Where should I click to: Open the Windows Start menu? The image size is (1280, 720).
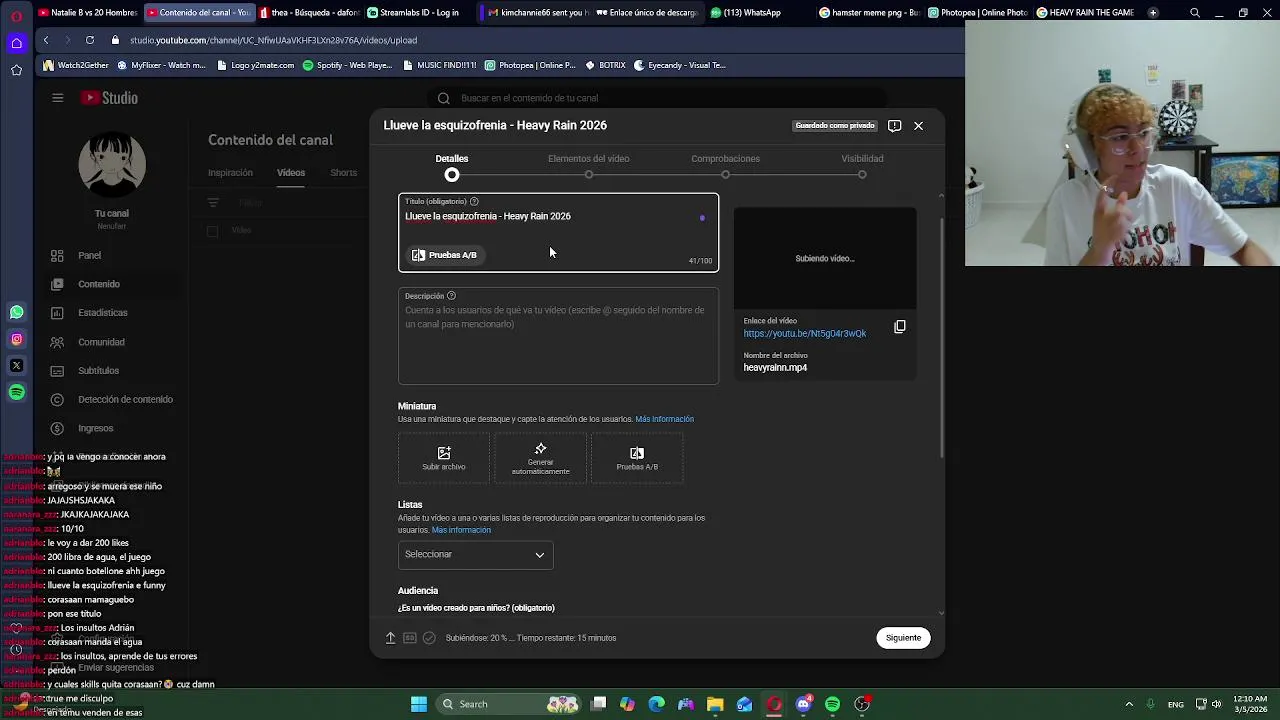click(x=419, y=704)
